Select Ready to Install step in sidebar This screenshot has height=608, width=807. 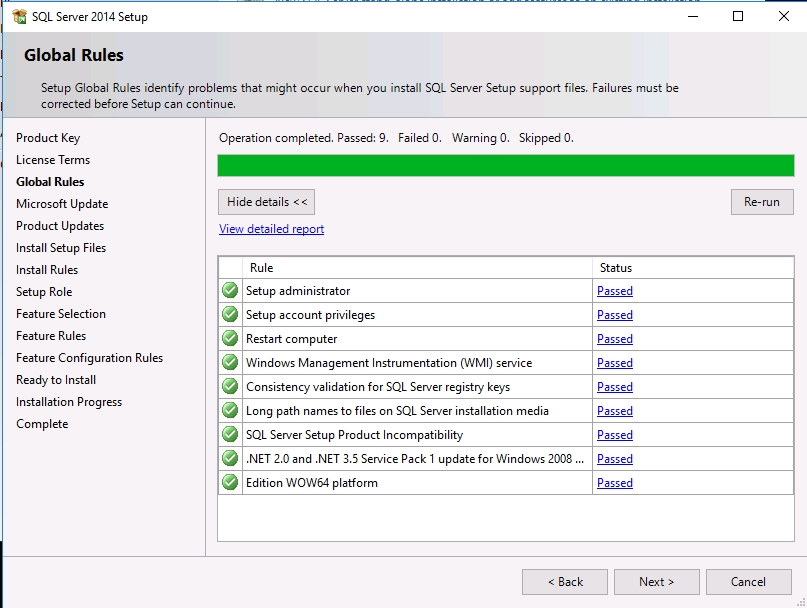(x=56, y=380)
